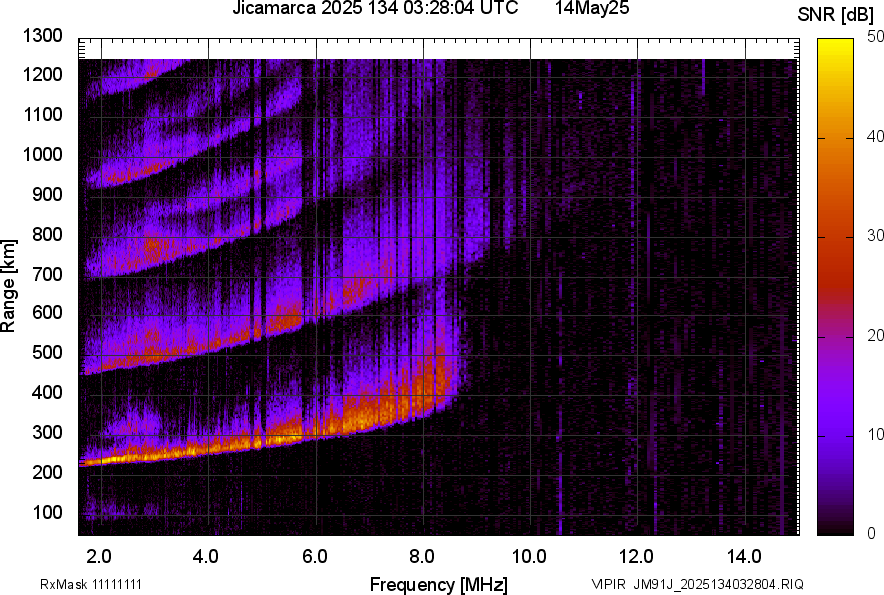Screen dimensions: 884x595
Task: Click the "Frequency [MHz]" axis label
Action: click(439, 585)
